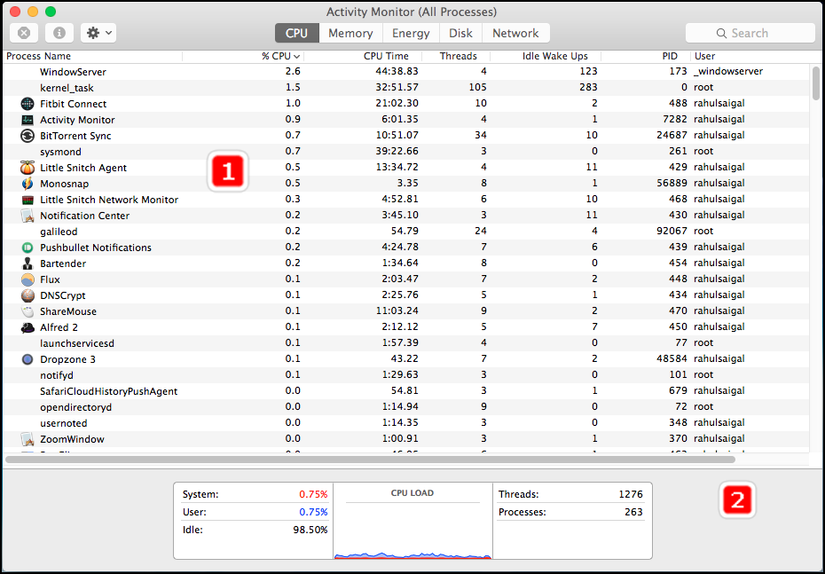825x574 pixels.
Task: Click the Search field
Action: click(750, 33)
